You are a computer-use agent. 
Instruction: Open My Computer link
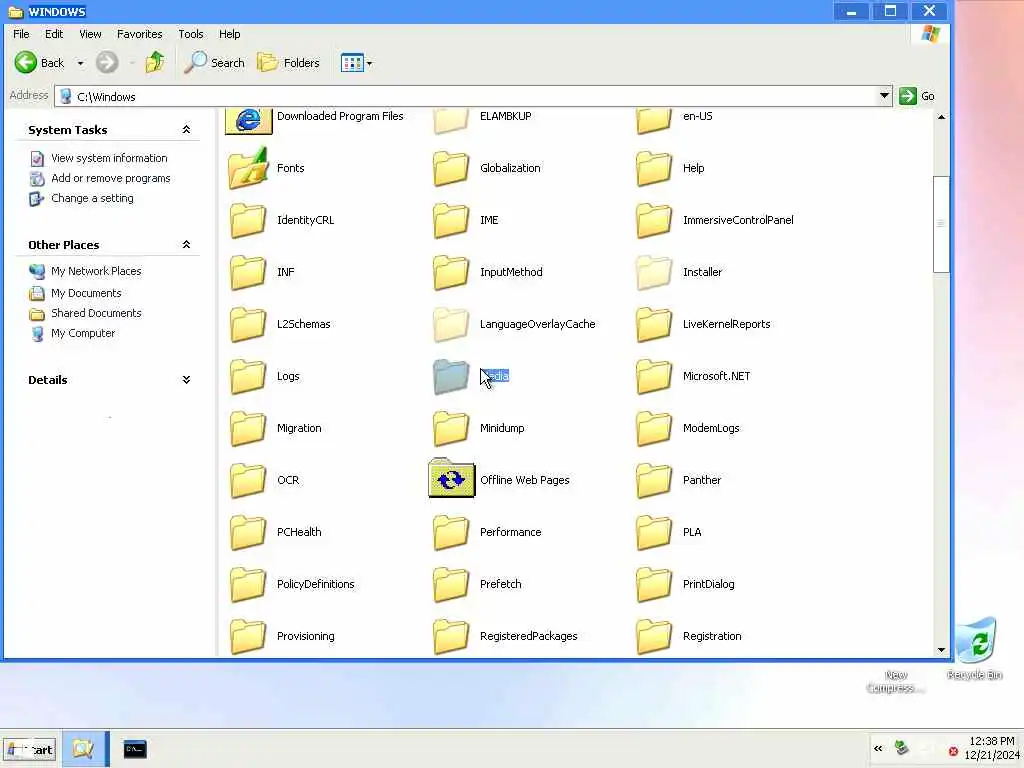coord(83,333)
